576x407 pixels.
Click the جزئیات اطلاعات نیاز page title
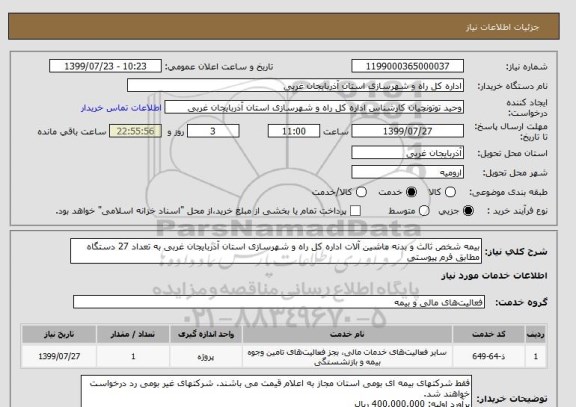tap(502, 28)
